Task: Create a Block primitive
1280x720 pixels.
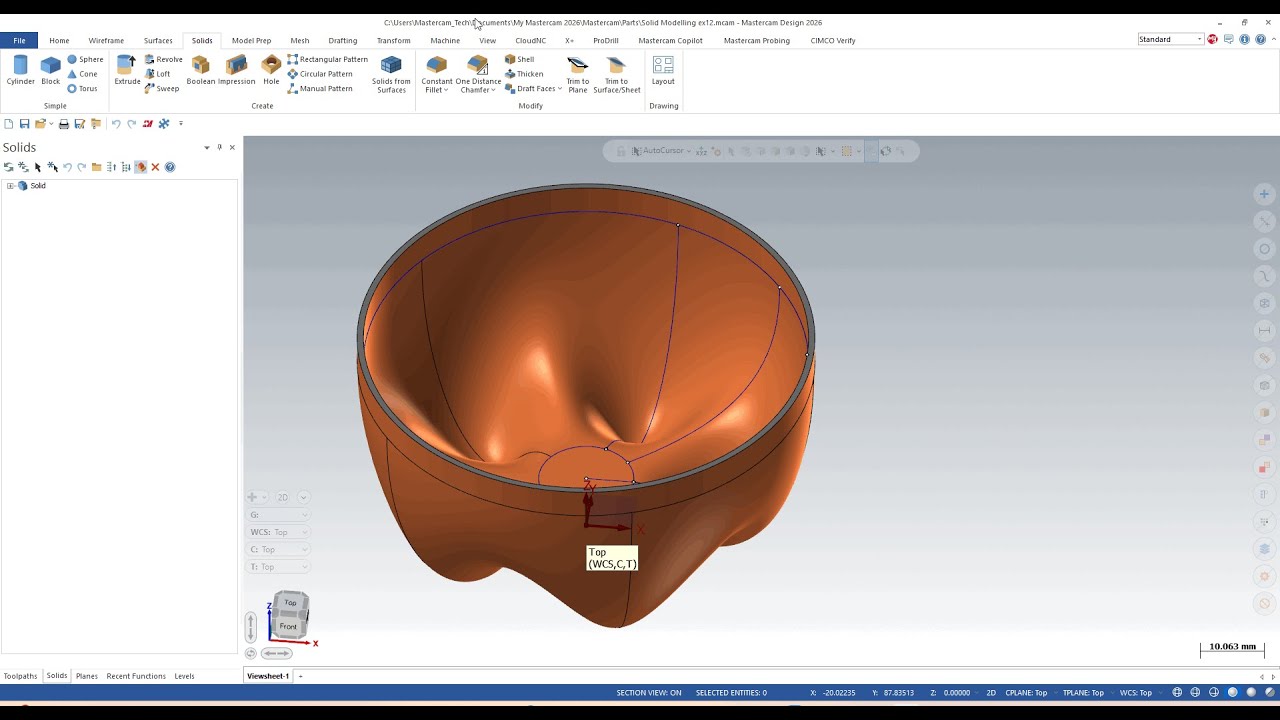Action: pyautogui.click(x=50, y=70)
